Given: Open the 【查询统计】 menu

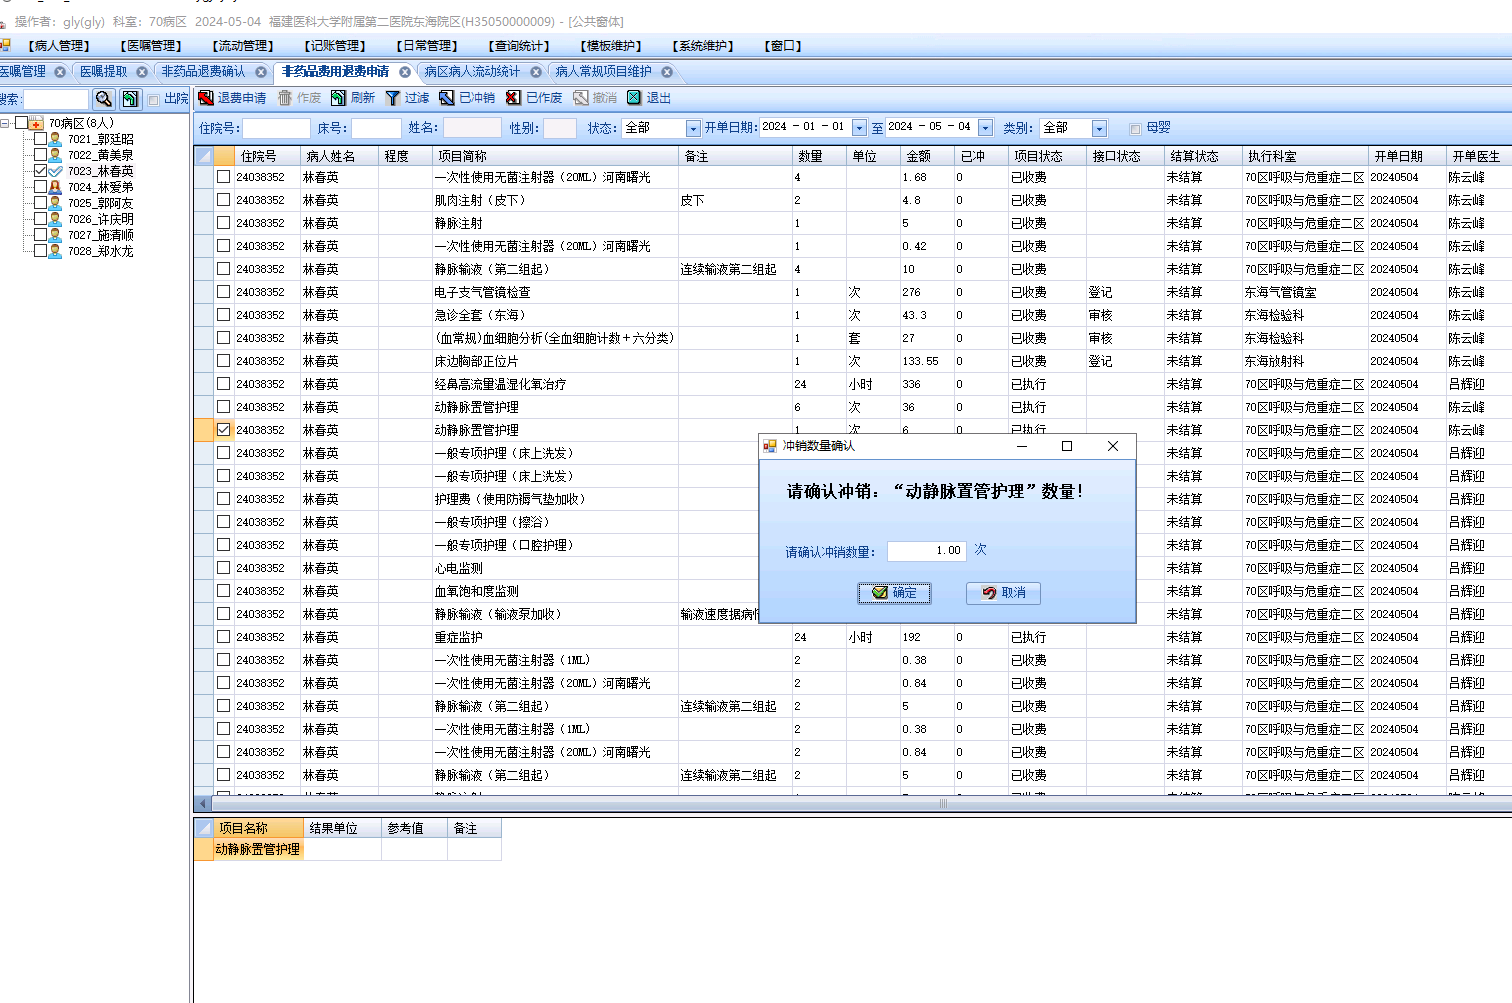Looking at the screenshot, I should 519,46.
